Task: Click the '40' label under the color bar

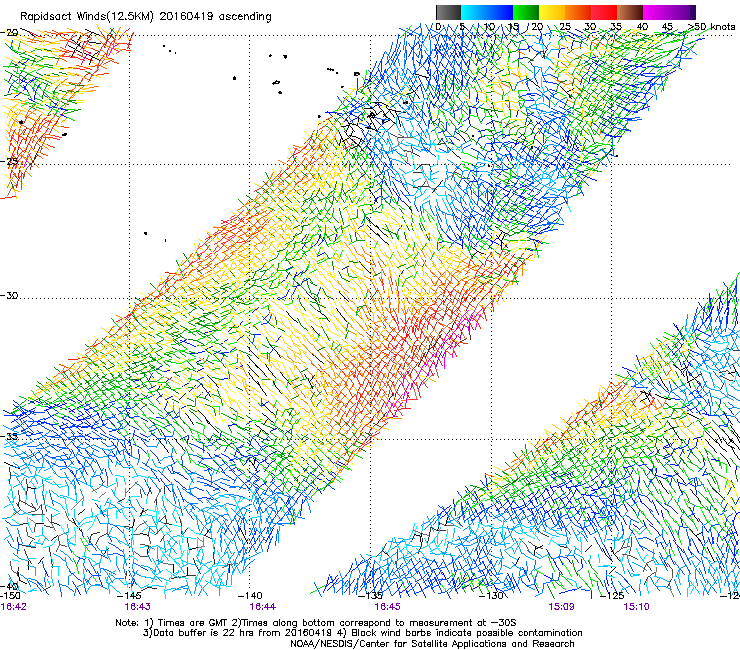Action: point(642,26)
